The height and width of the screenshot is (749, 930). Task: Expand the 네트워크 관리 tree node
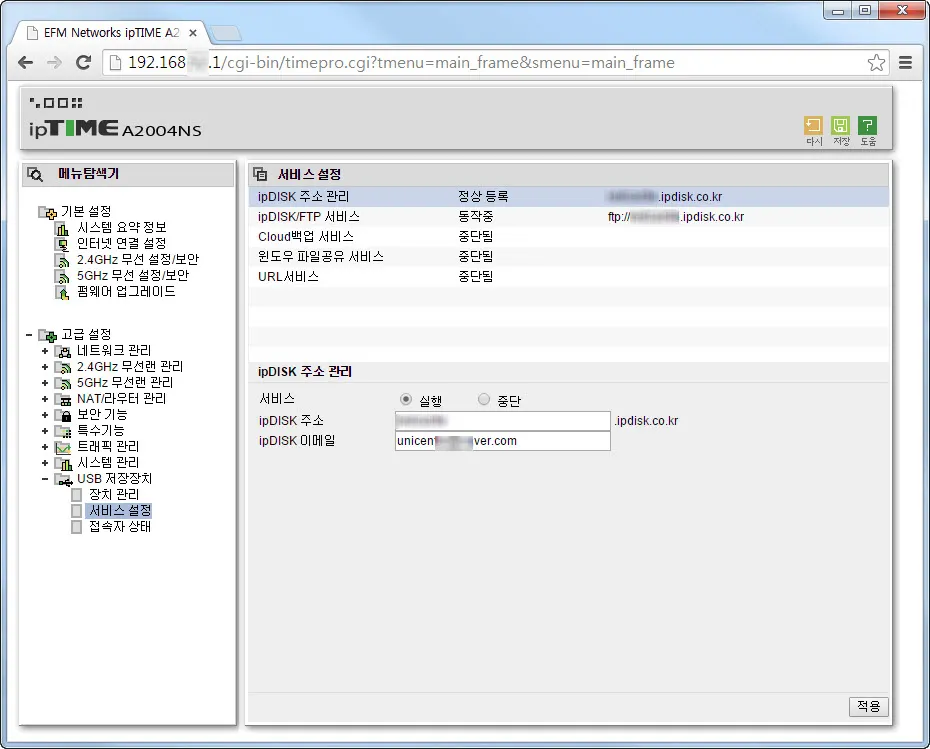tap(45, 351)
